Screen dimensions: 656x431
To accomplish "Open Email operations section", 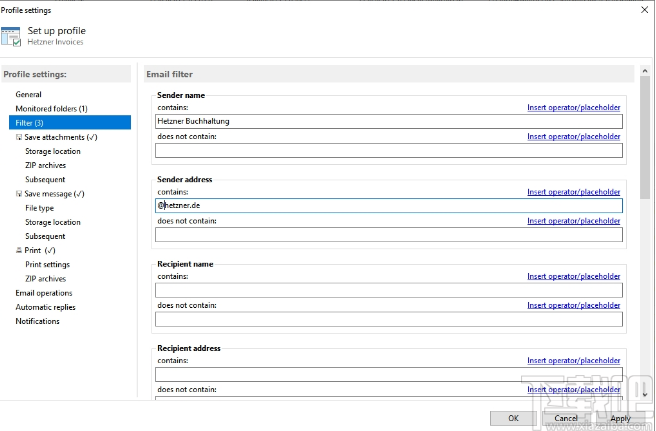I will [x=43, y=293].
